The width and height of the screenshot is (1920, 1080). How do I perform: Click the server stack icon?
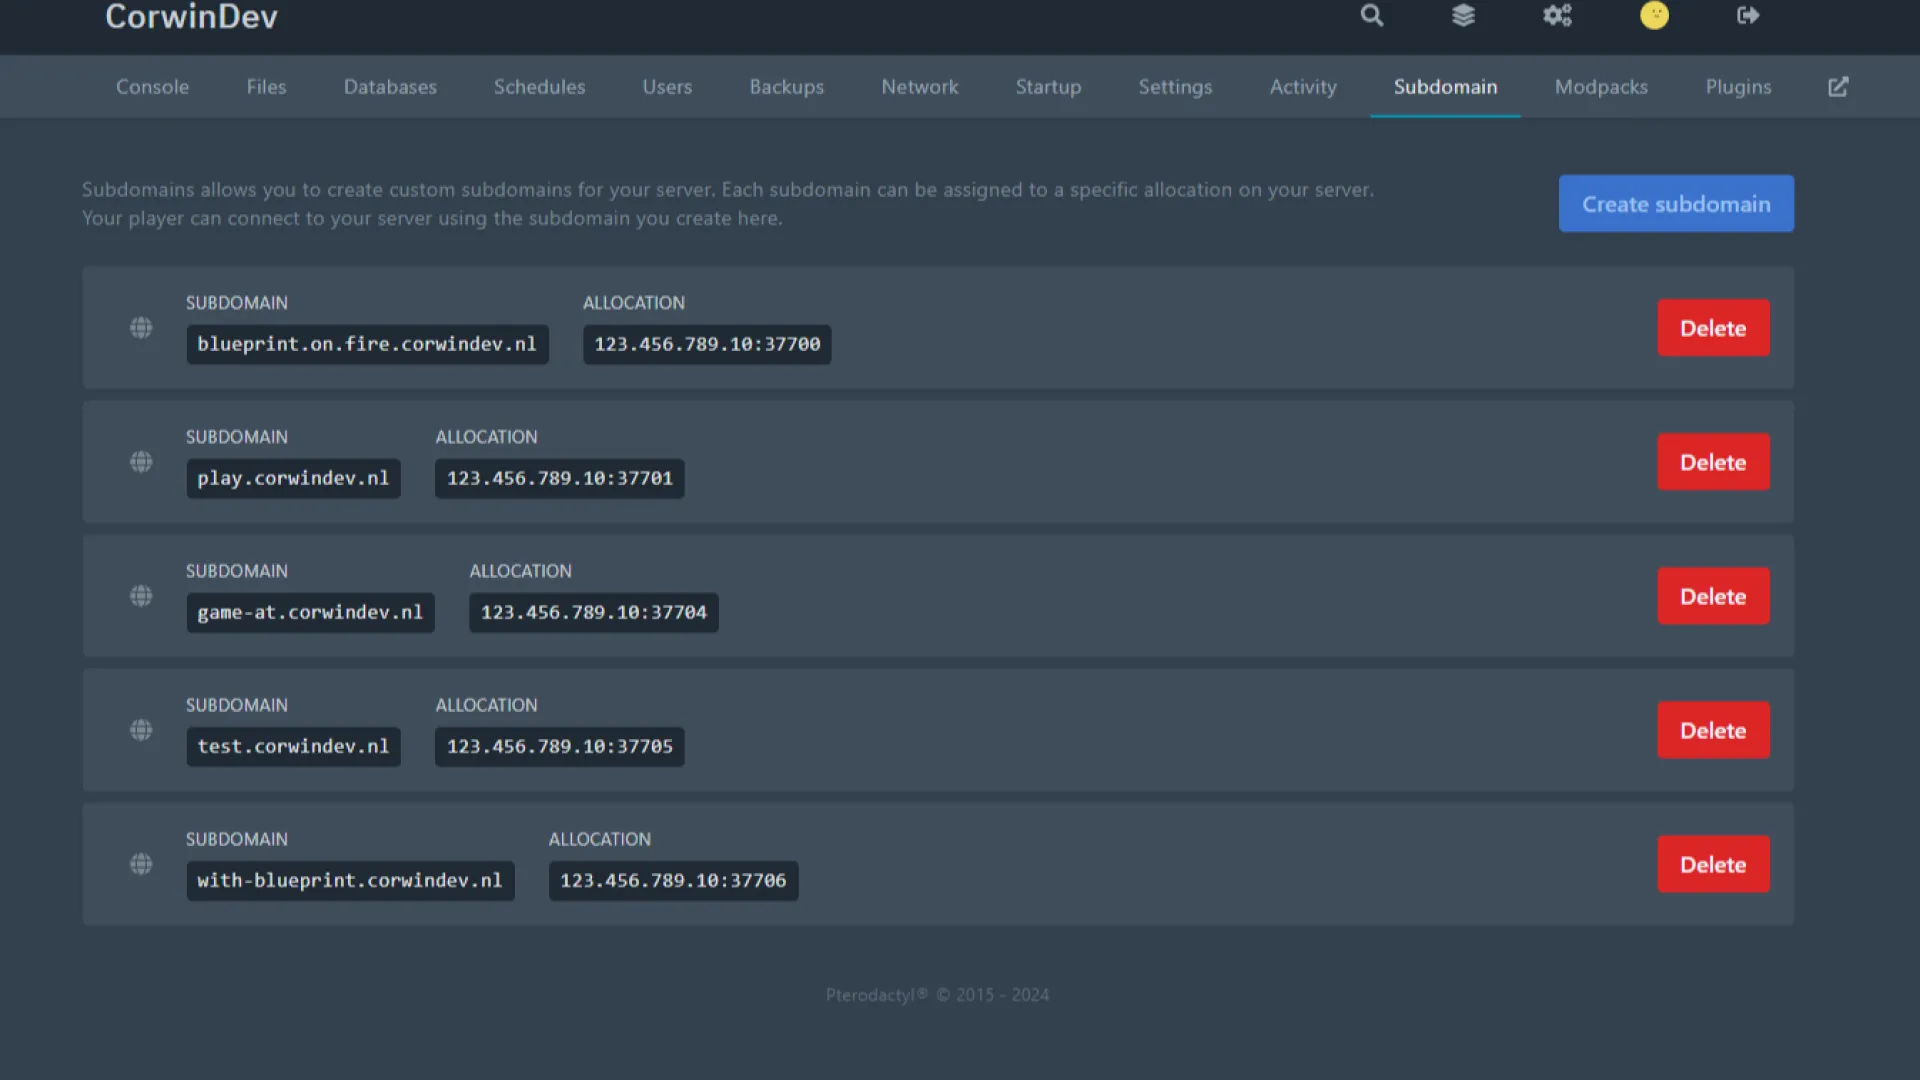[x=1463, y=15]
